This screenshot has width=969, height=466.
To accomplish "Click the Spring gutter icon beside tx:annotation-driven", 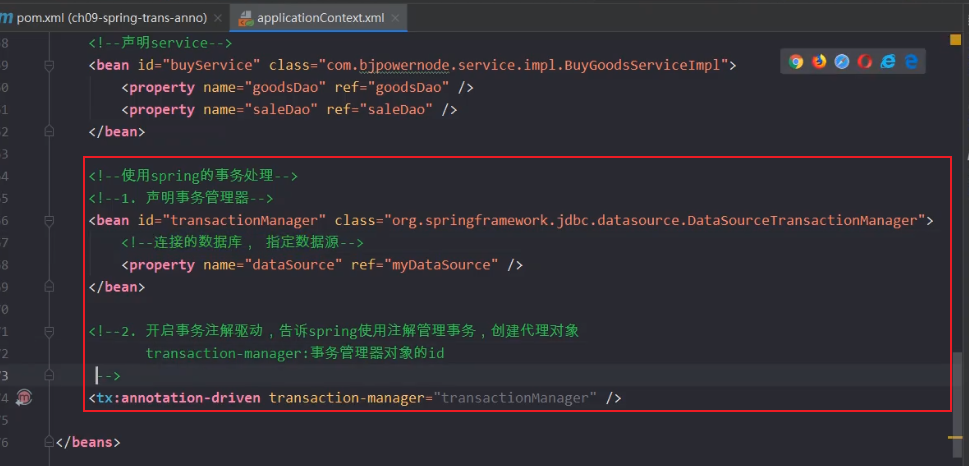I will coord(24,397).
